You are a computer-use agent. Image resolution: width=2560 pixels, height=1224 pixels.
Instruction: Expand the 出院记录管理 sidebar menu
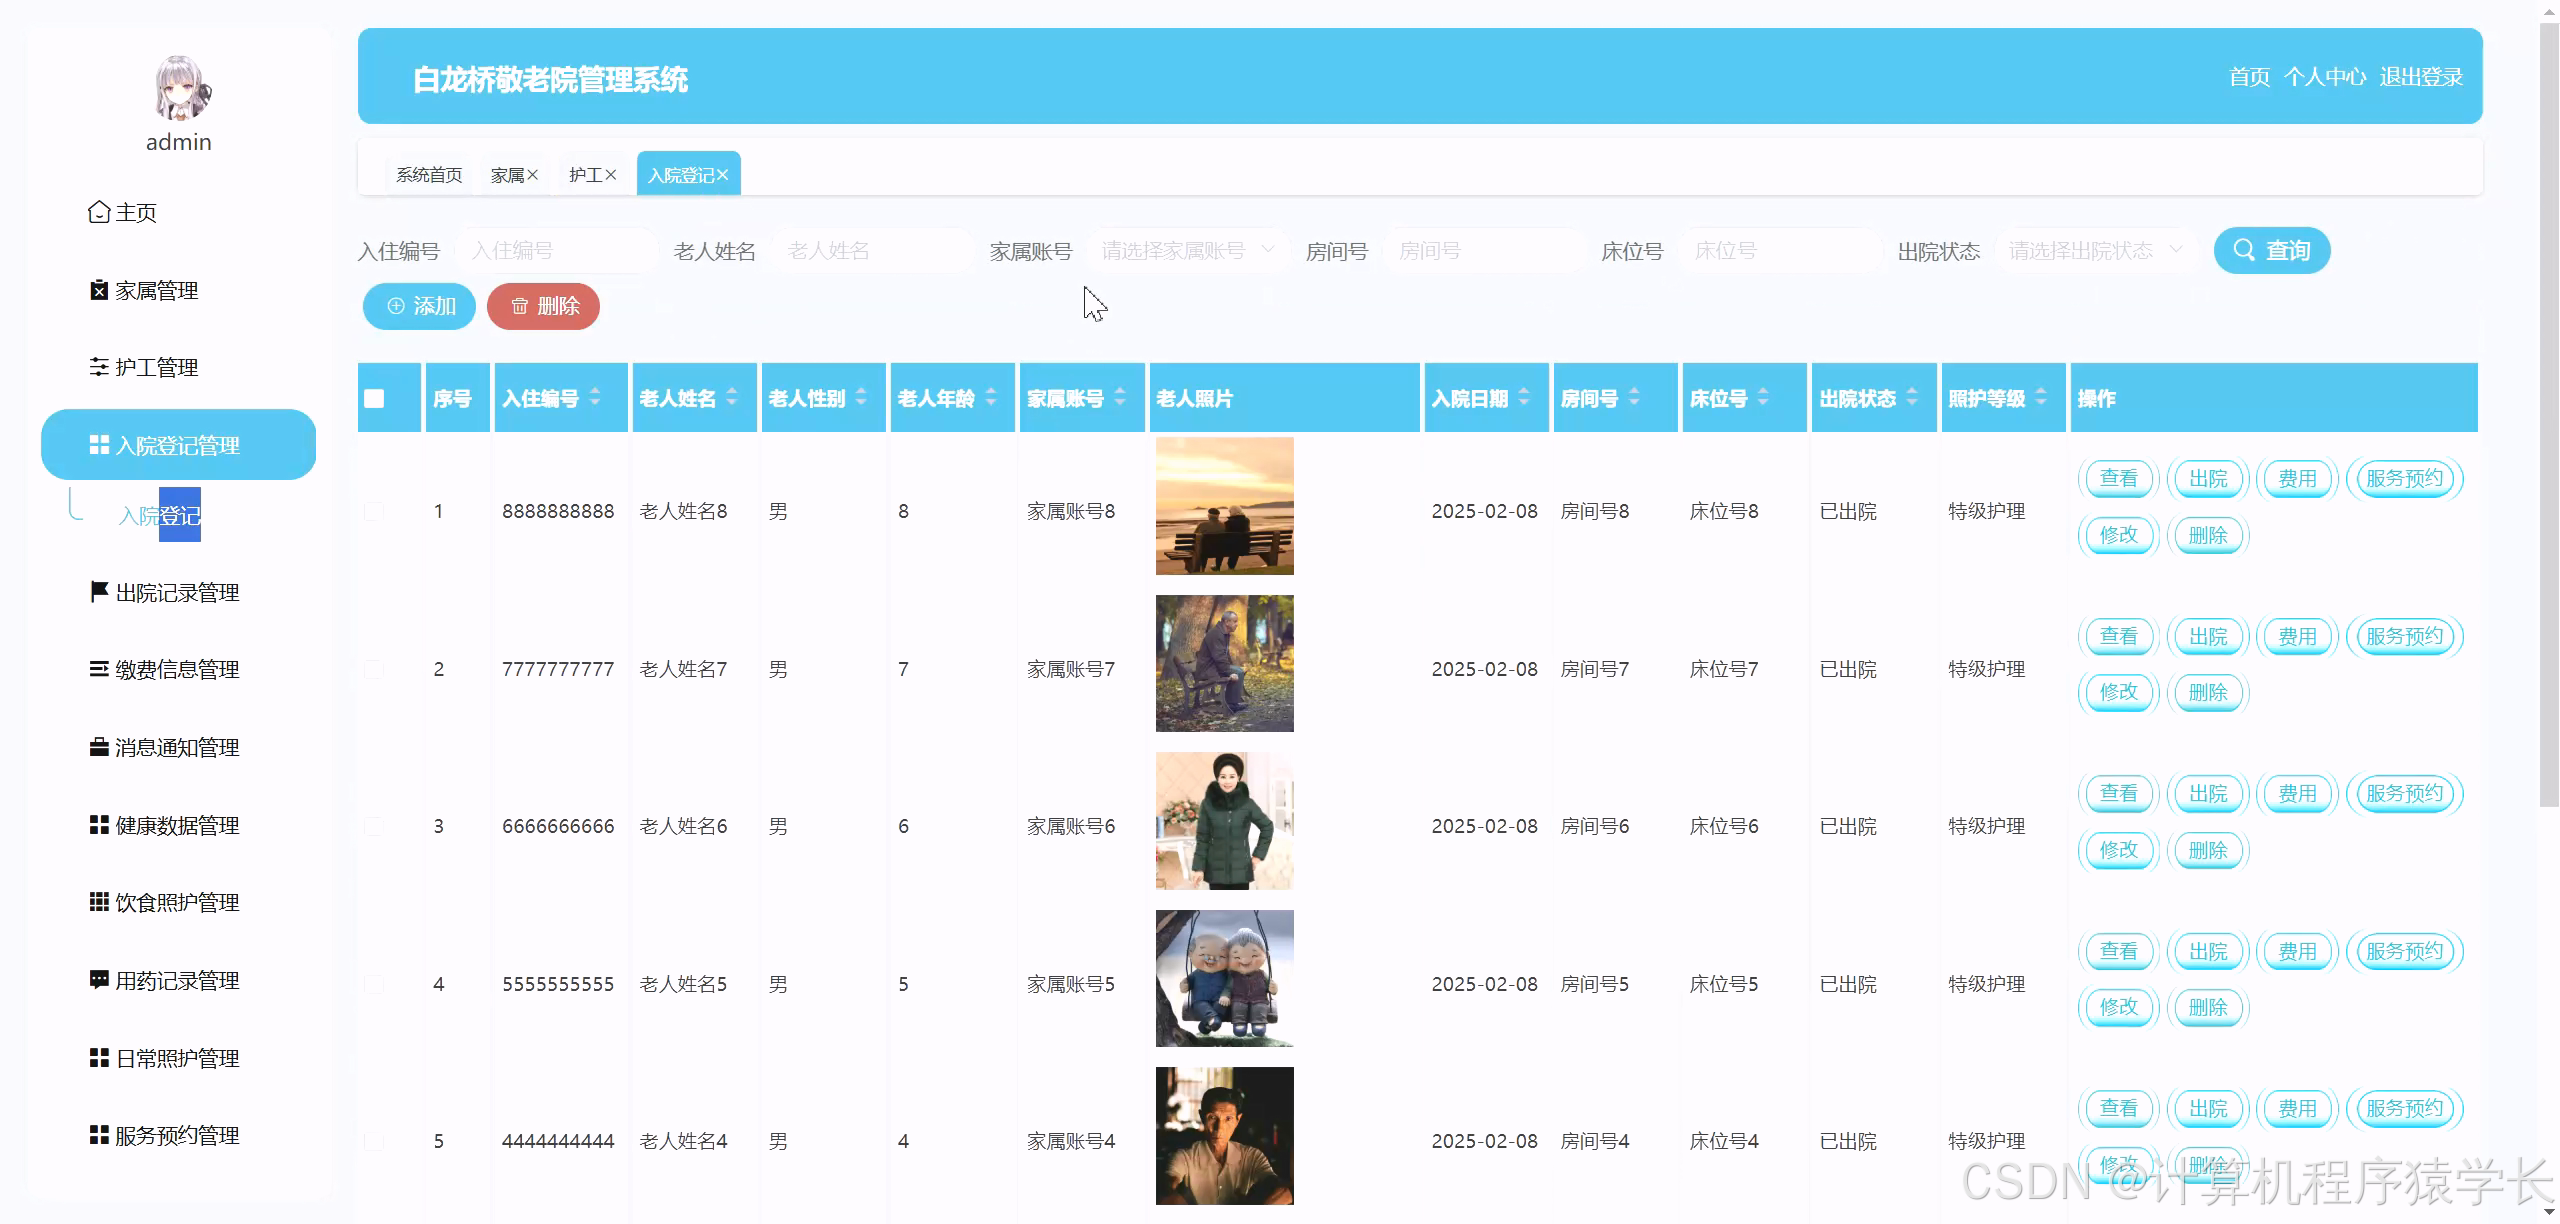(178, 592)
